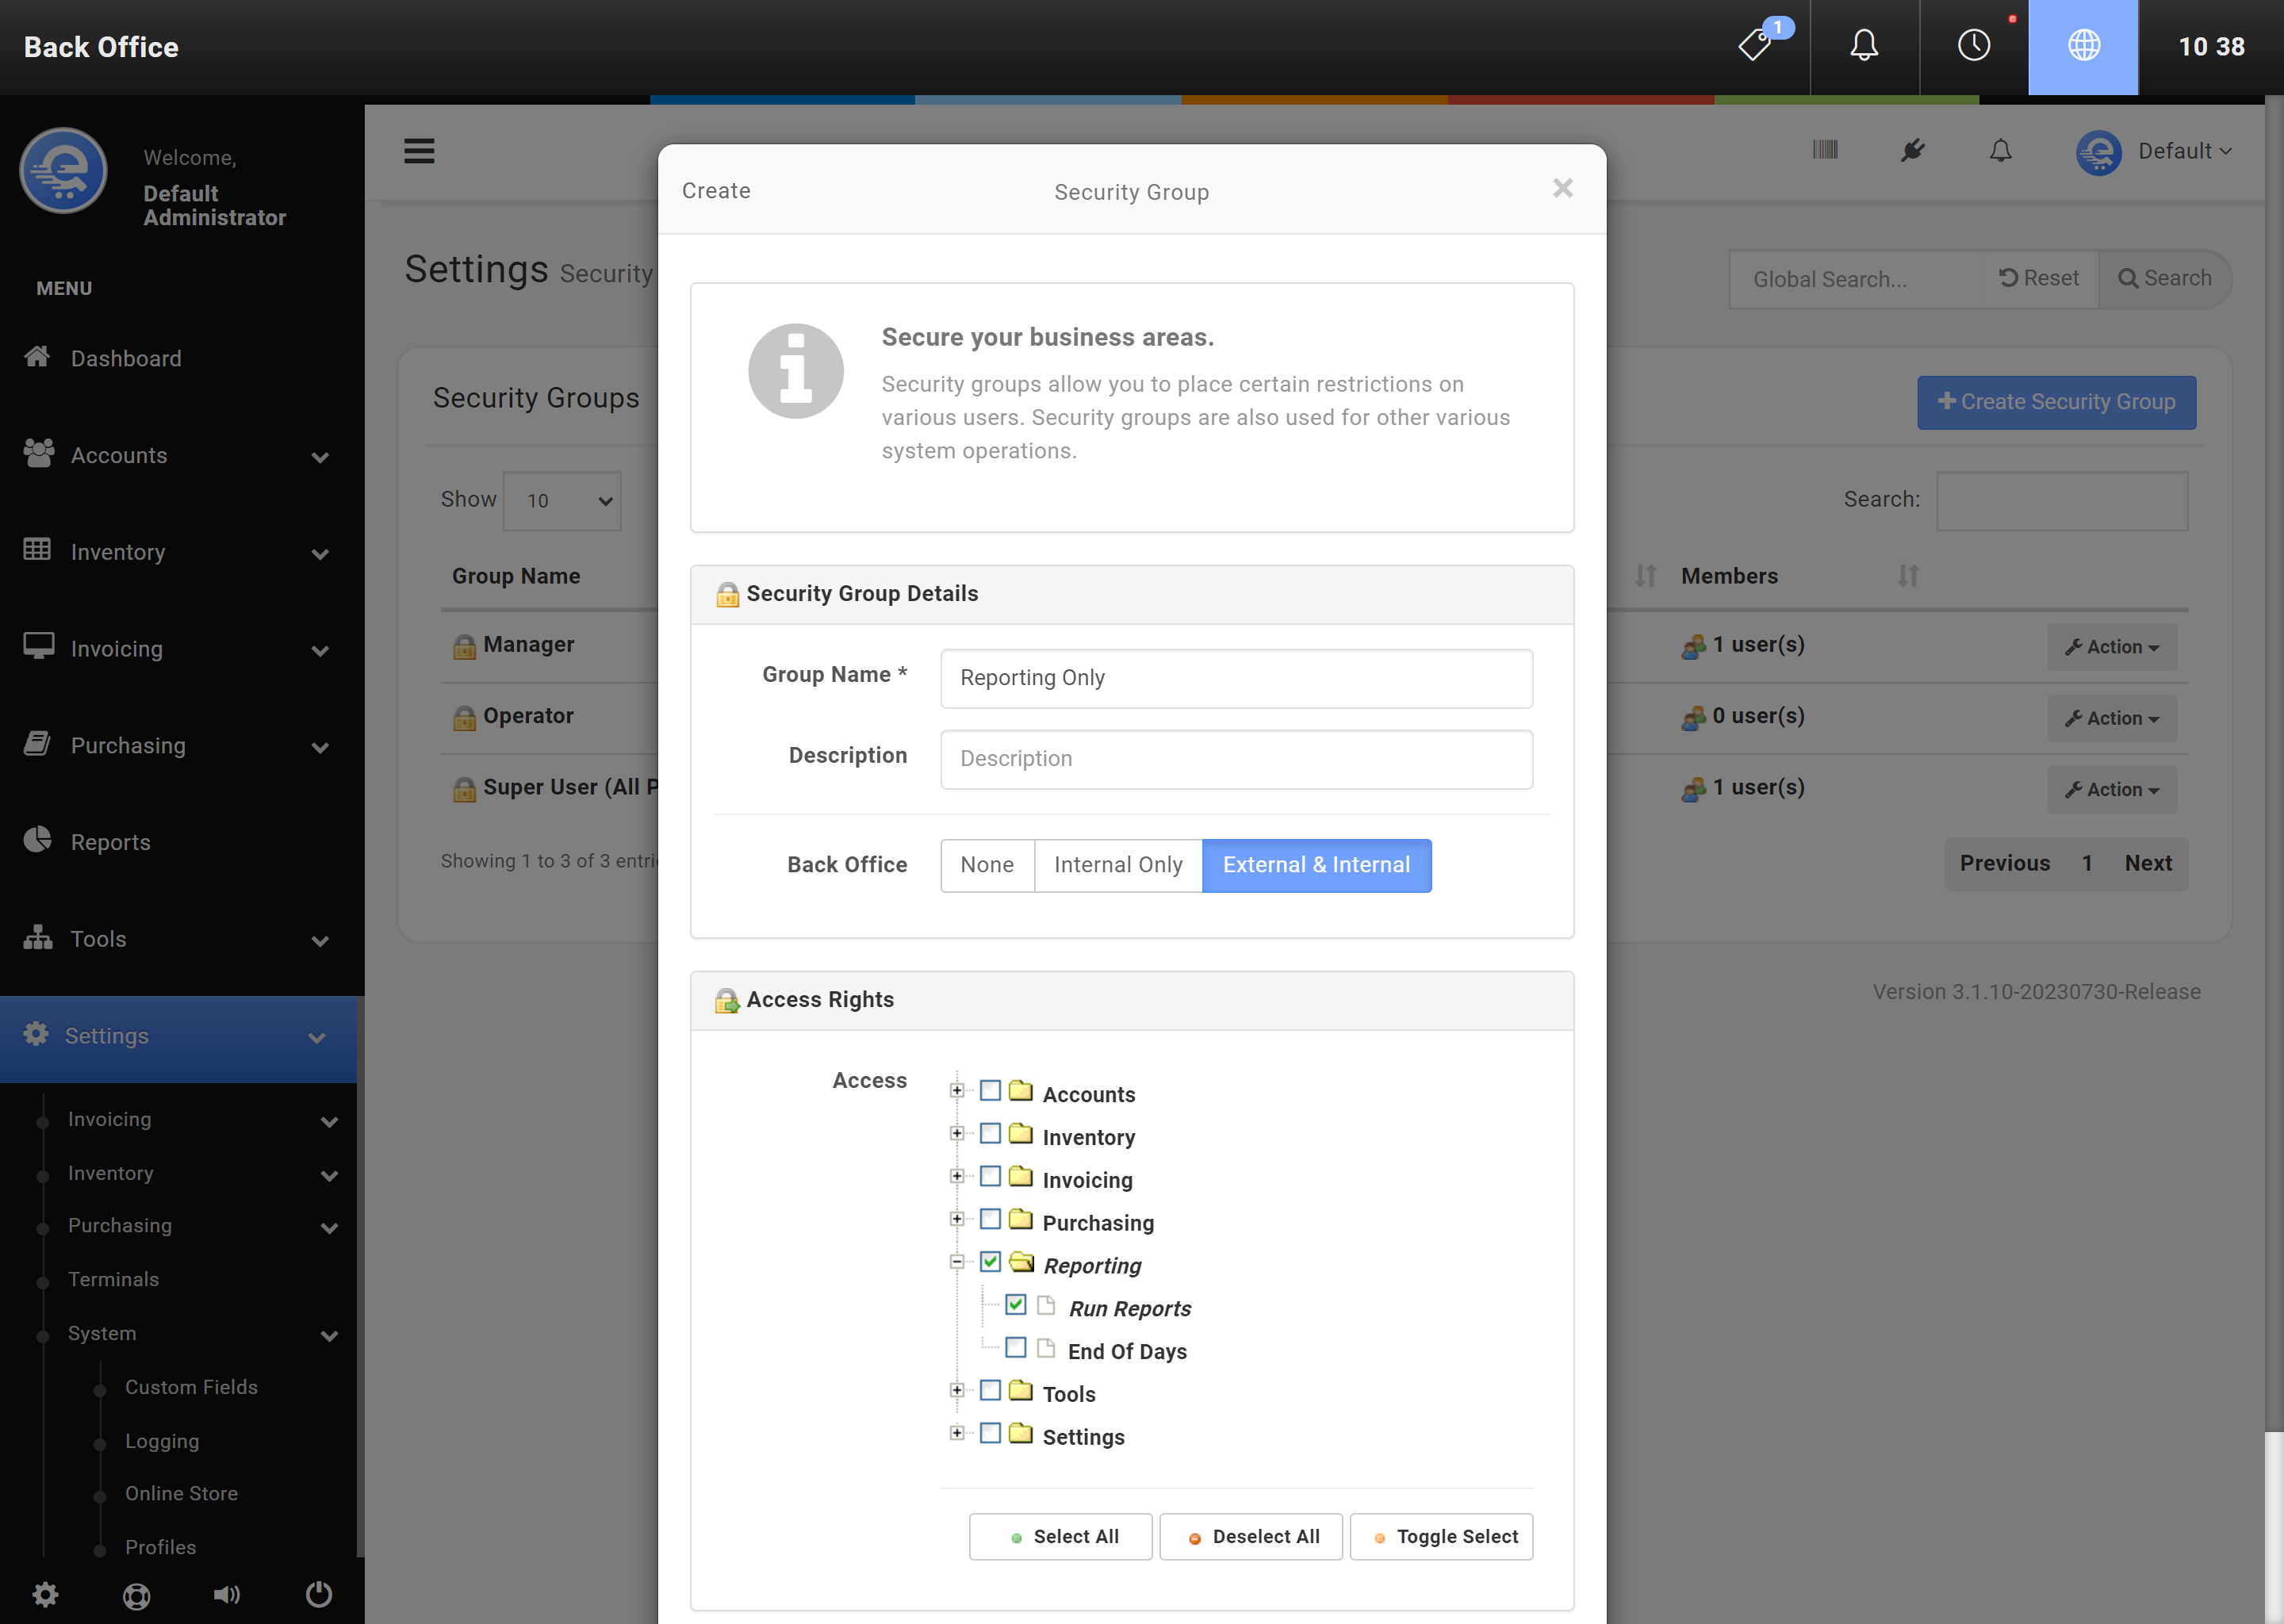The image size is (2284, 1624).
Task: Click the Deselect All button
Action: [1252, 1537]
